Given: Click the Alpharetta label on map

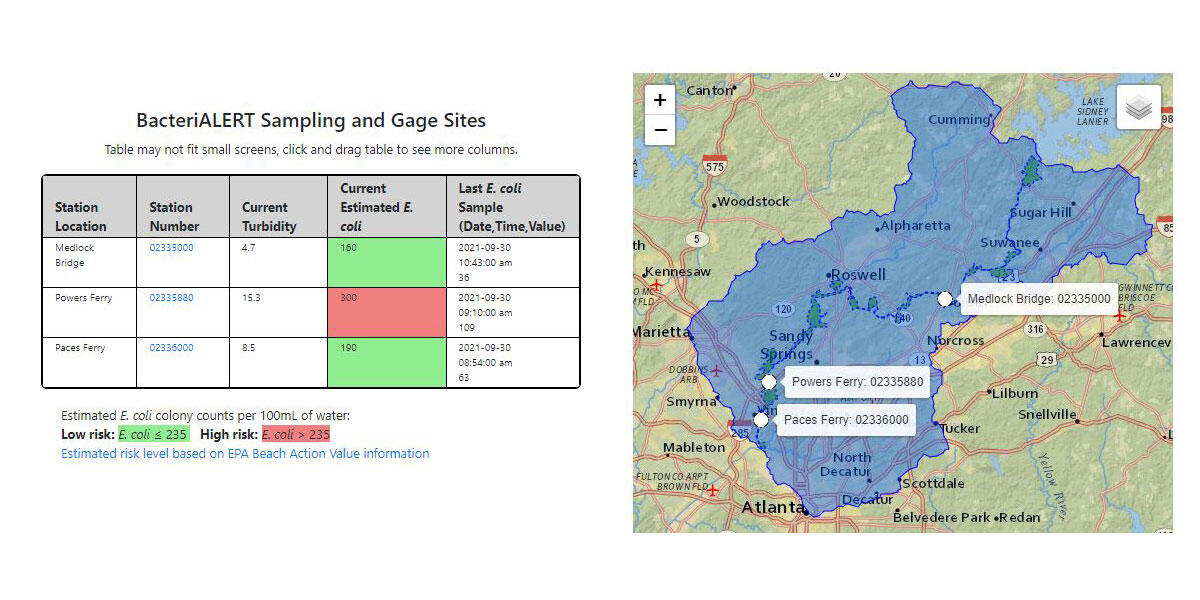Looking at the screenshot, I should (916, 225).
